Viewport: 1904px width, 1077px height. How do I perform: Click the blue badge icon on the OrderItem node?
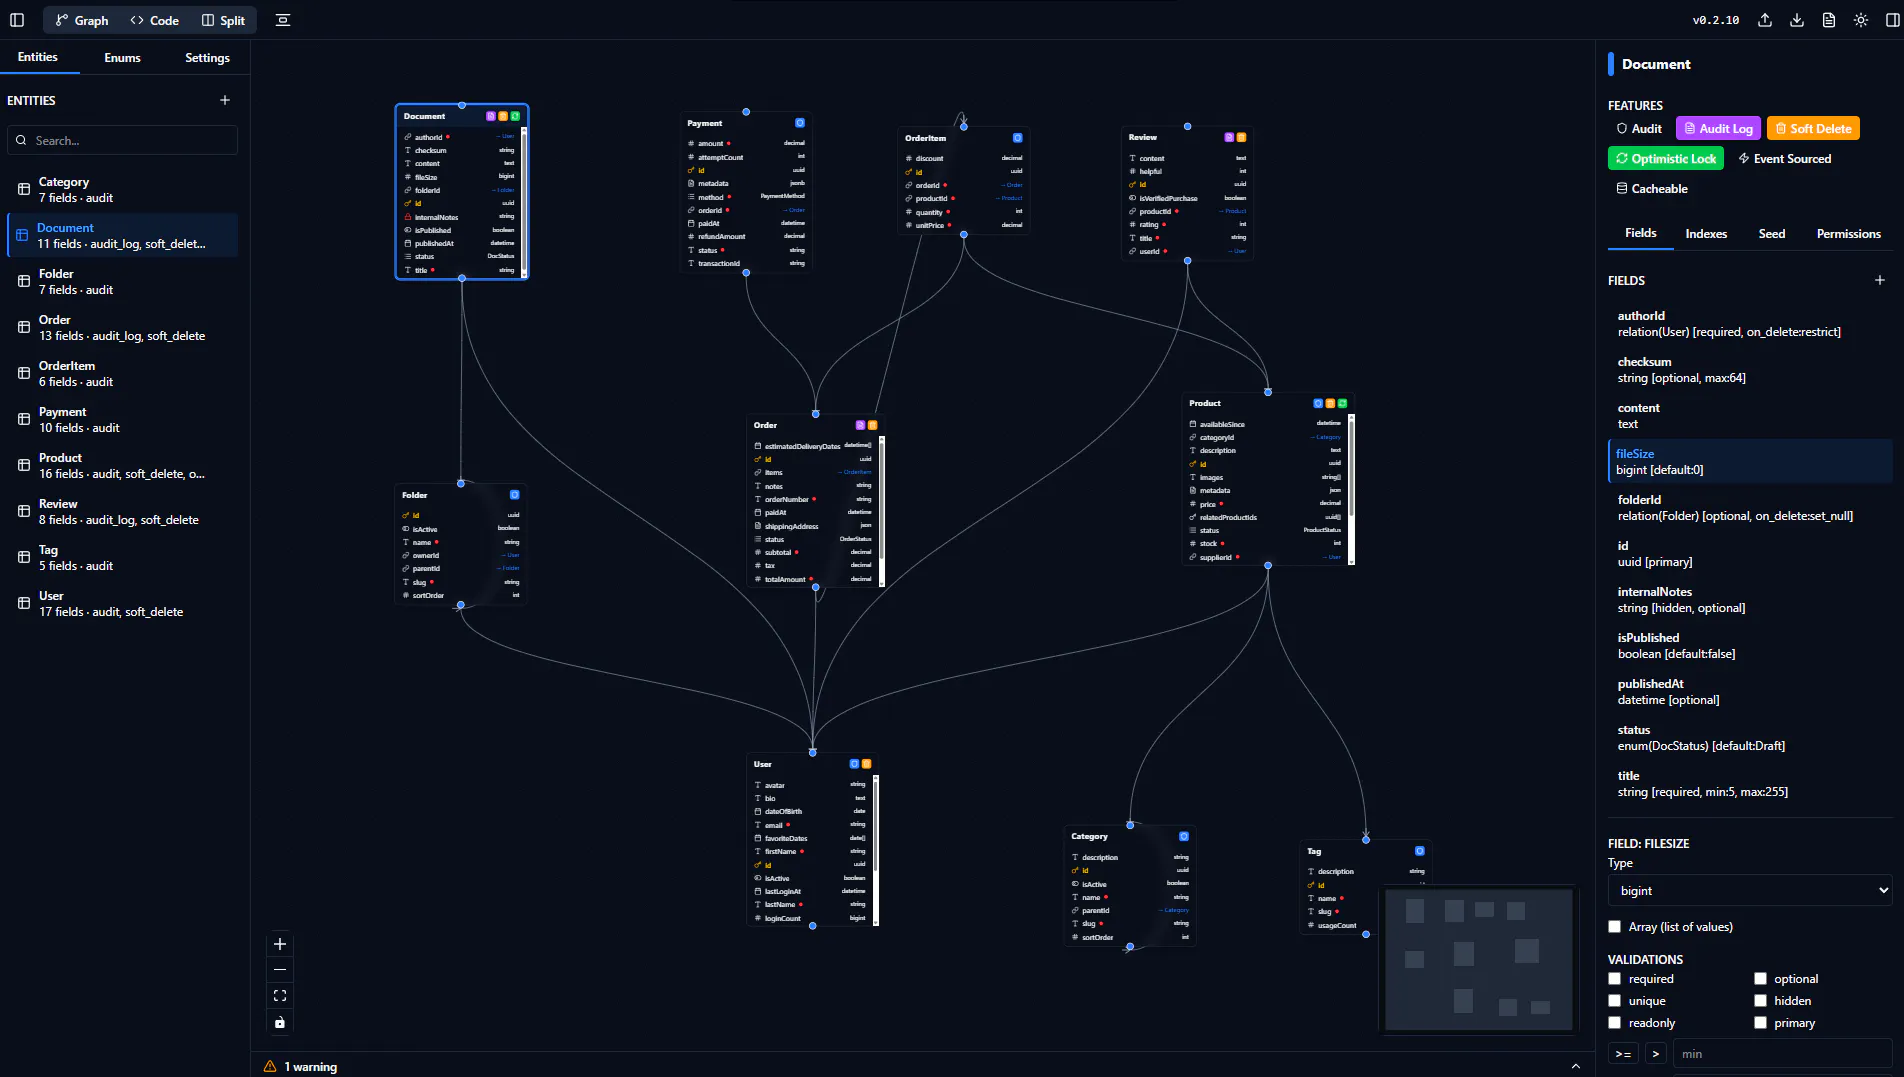1018,138
